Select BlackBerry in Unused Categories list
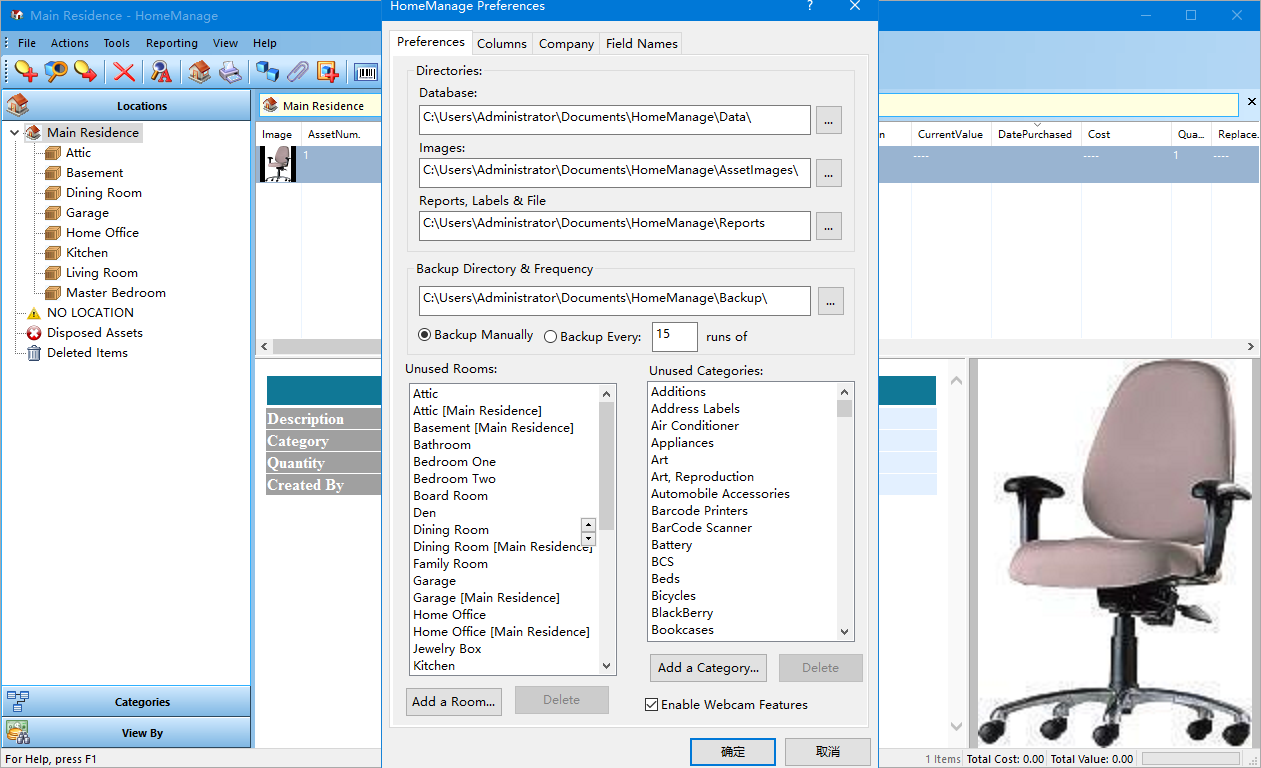Screen dimensions: 1261x768 point(682,613)
